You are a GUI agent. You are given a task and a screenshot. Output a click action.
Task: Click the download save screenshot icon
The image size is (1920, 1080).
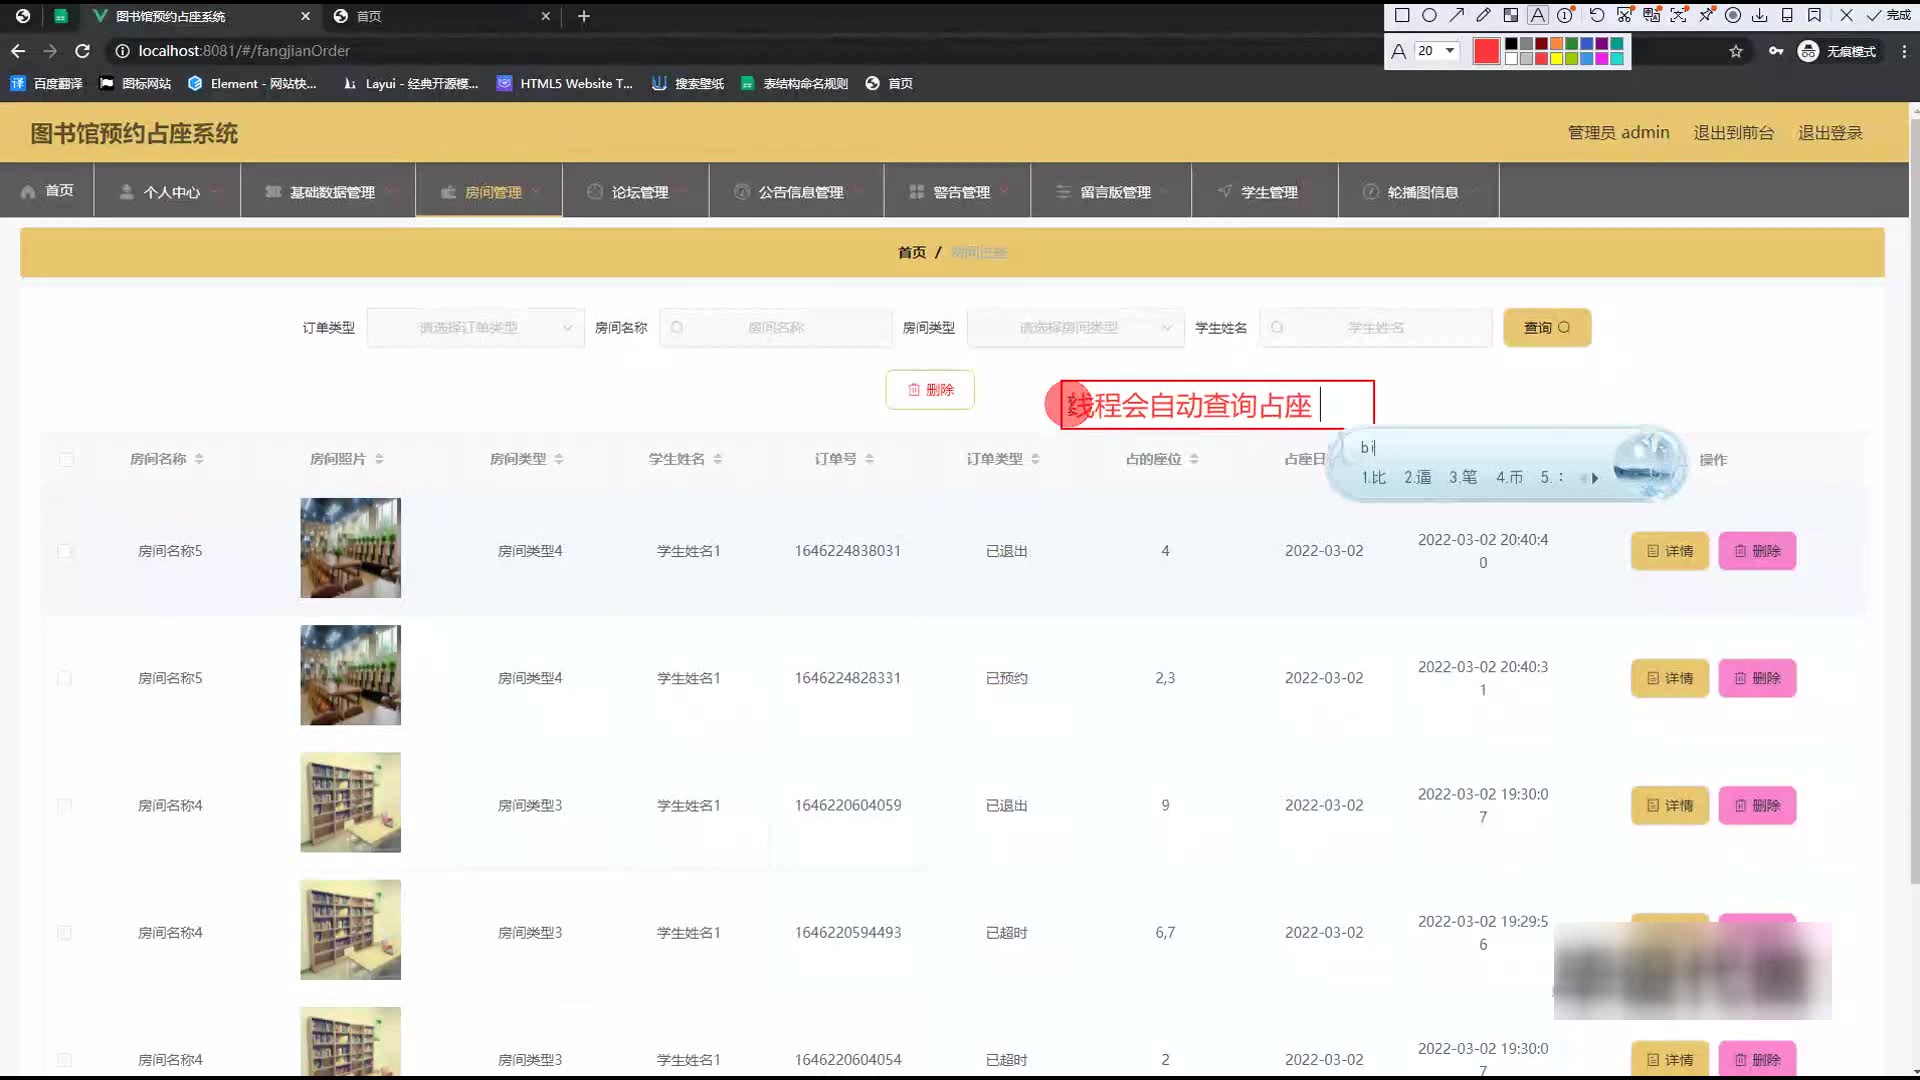pos(1760,15)
